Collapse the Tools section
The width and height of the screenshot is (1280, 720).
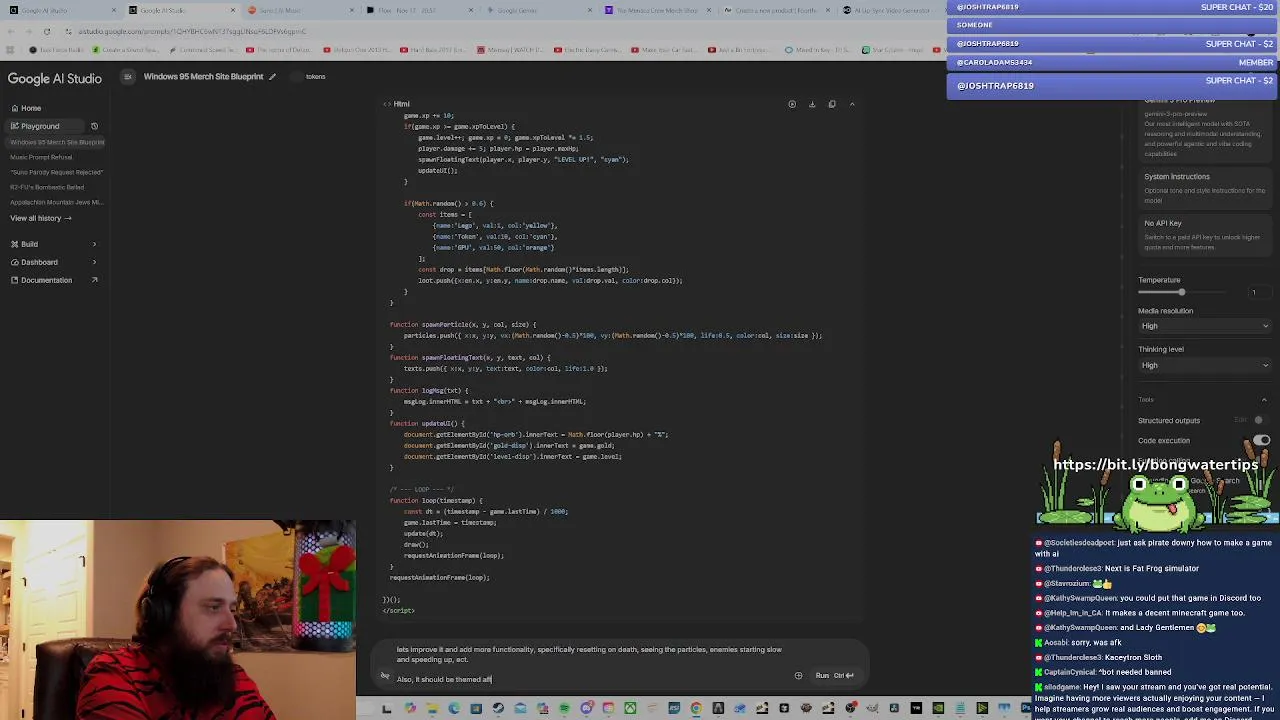pos(1264,400)
